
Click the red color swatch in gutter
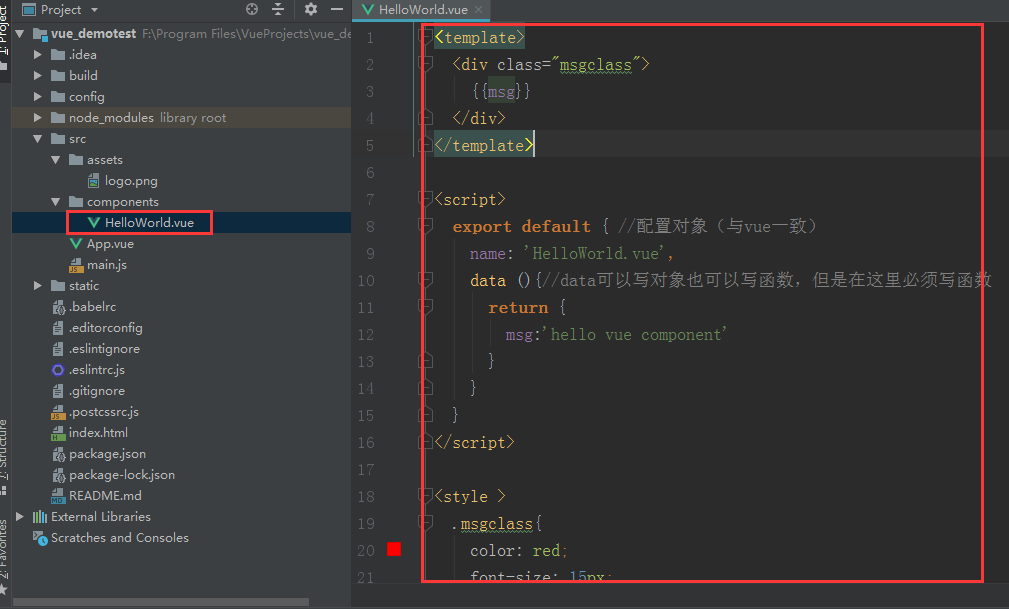pyautogui.click(x=394, y=548)
